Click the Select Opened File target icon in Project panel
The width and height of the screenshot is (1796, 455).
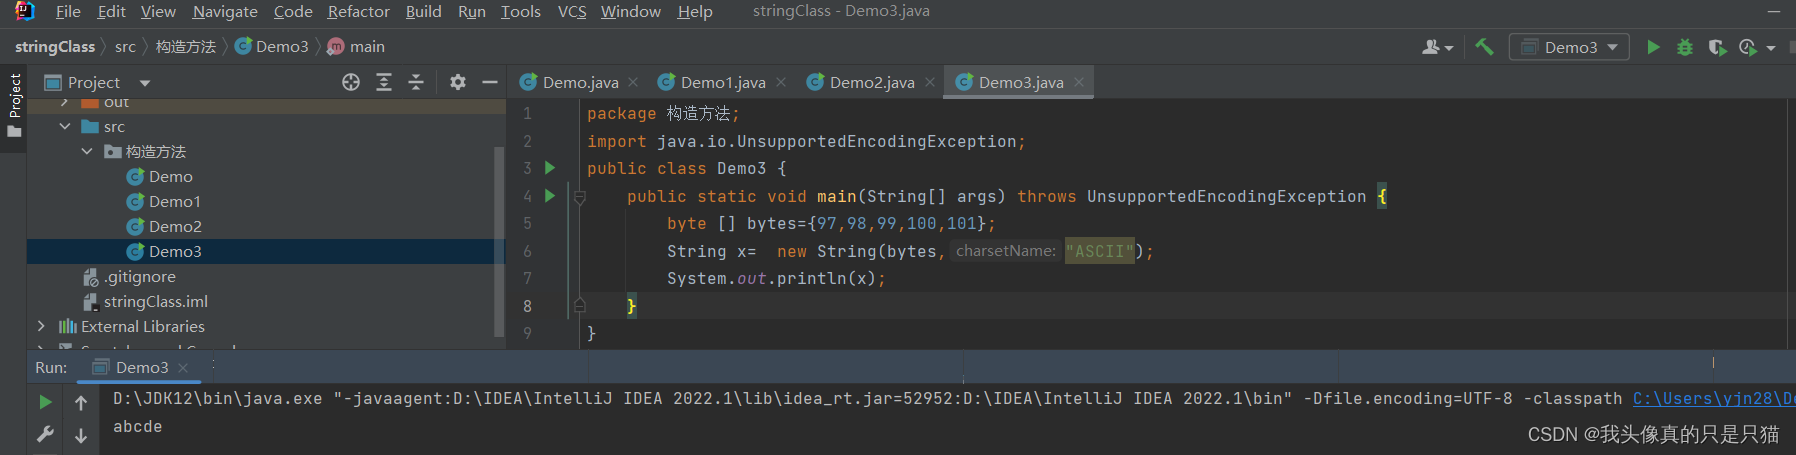[351, 82]
